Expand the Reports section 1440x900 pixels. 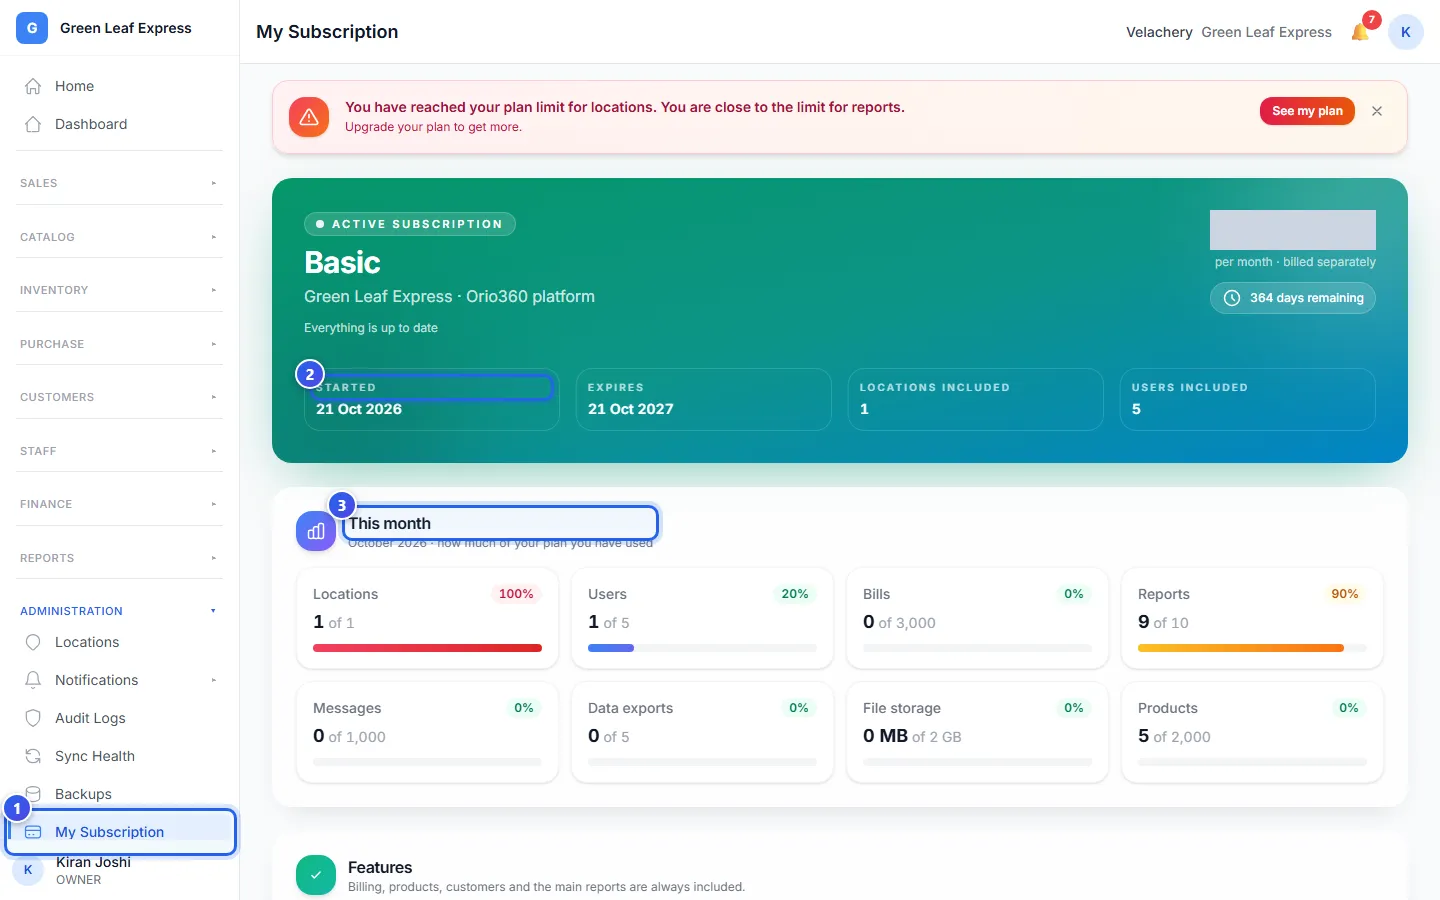tap(119, 558)
